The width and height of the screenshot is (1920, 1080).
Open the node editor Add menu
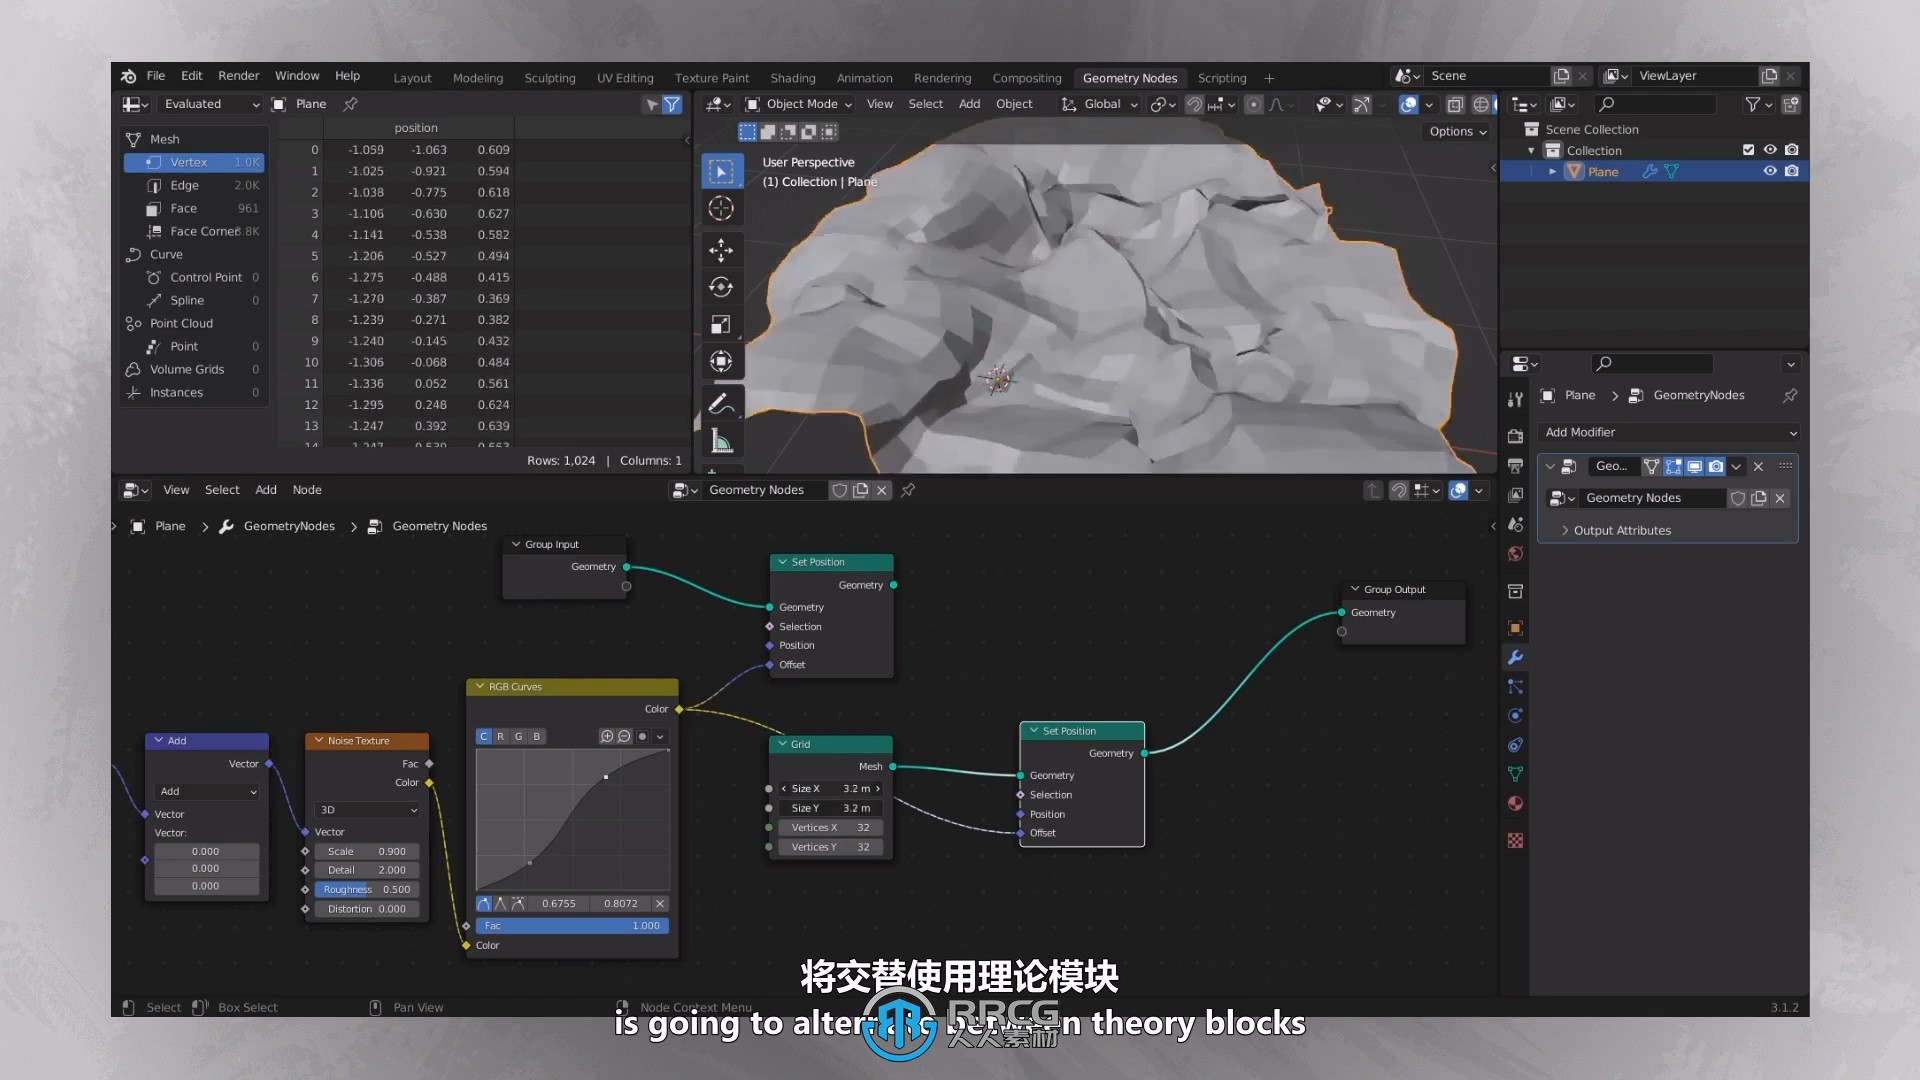pyautogui.click(x=266, y=490)
